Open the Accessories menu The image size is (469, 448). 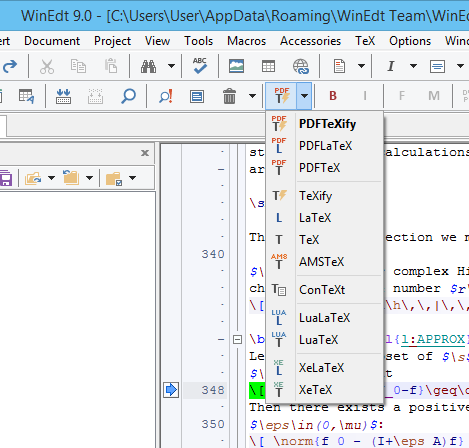point(310,41)
